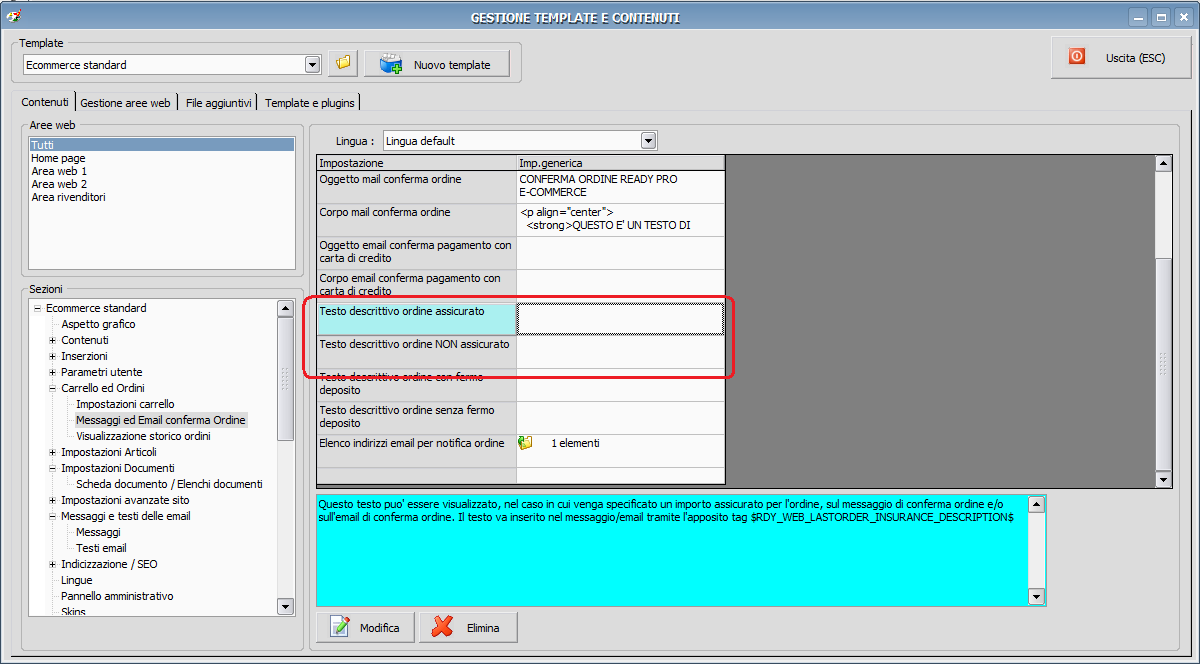Select Testo descrittivo ordine senza fermo deposito

[417, 417]
